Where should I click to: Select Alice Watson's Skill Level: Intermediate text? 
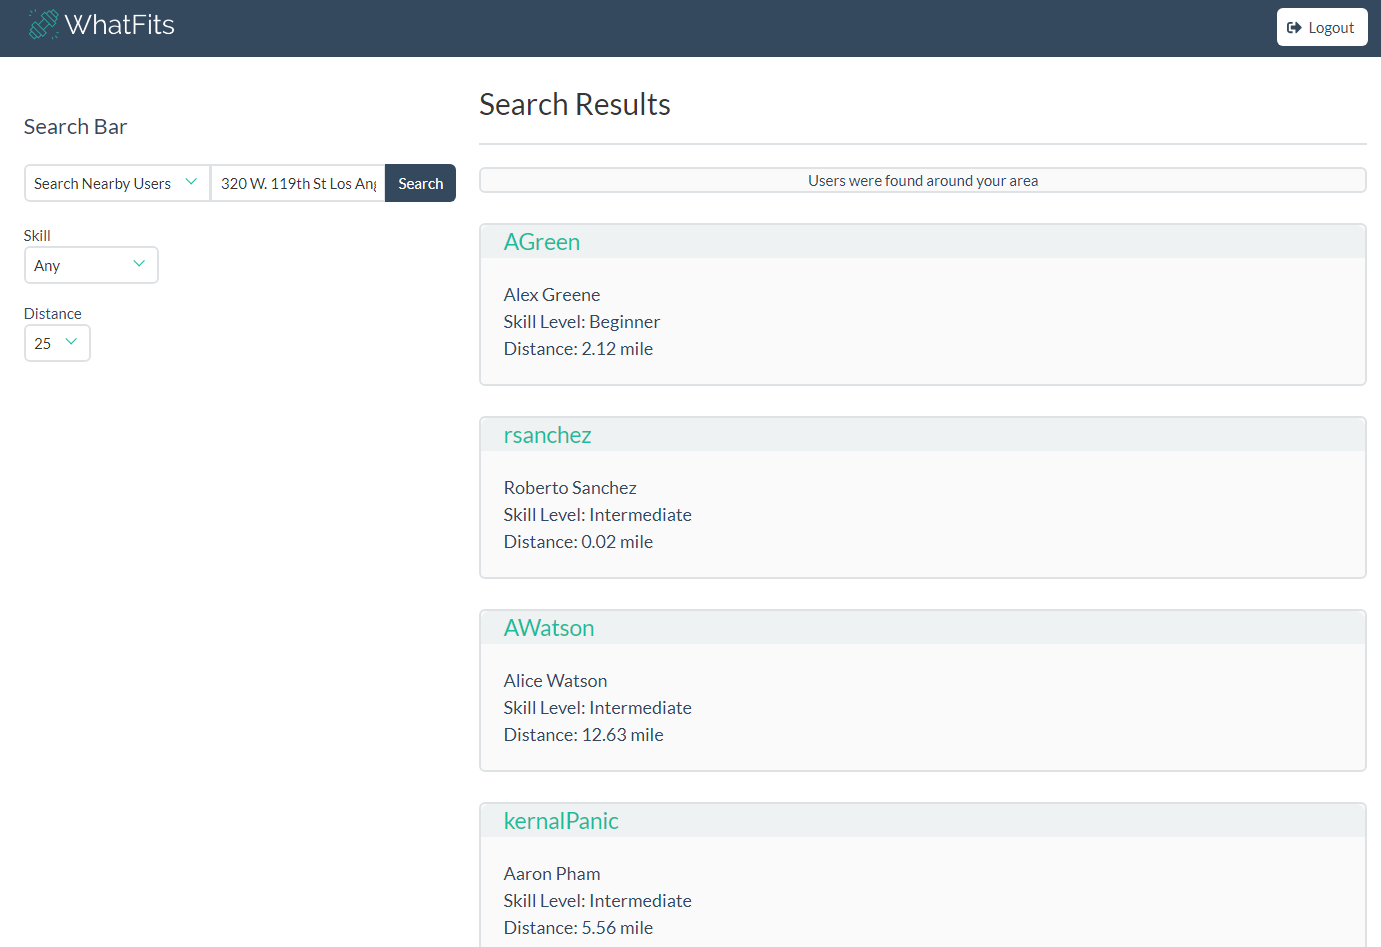click(598, 708)
